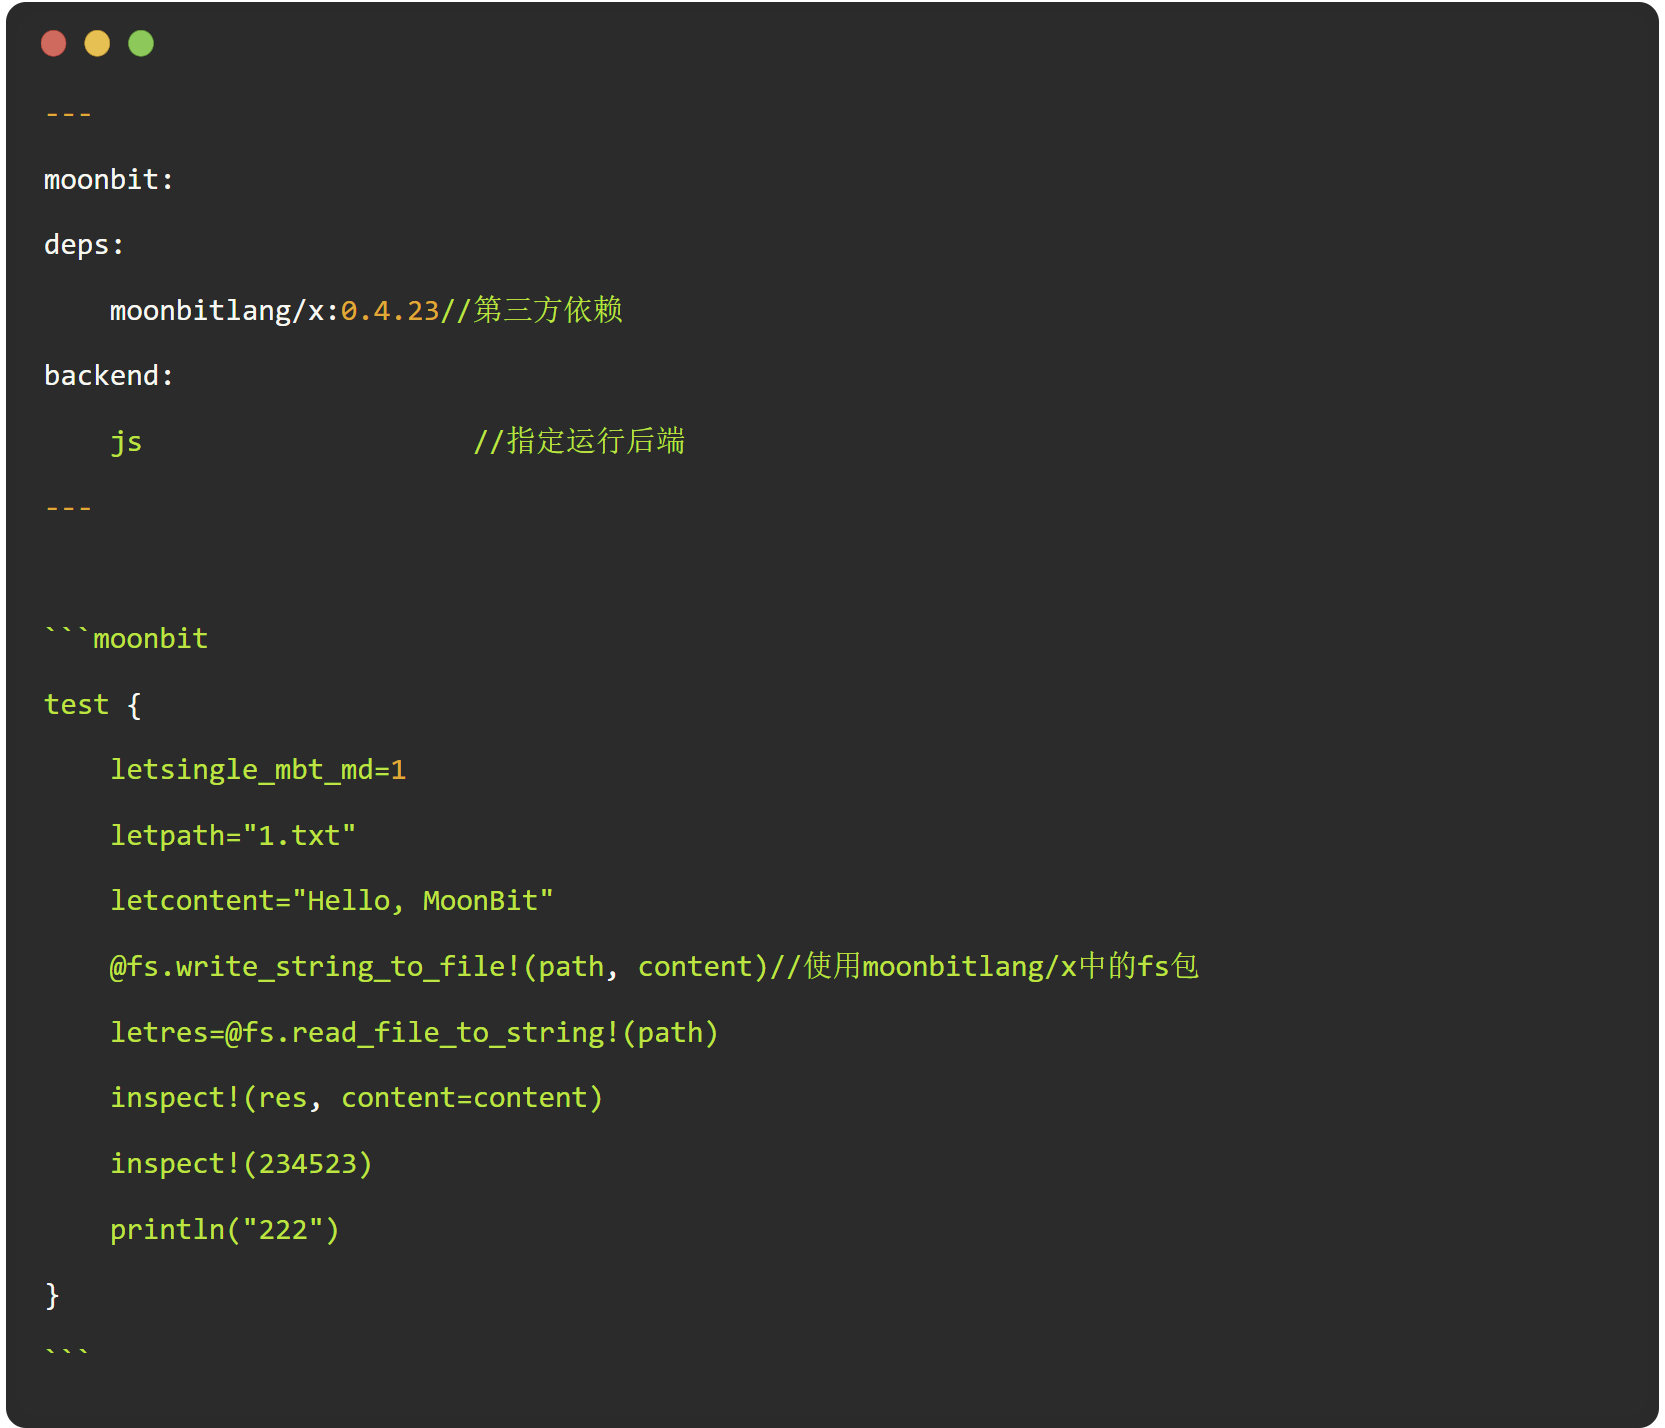Click the 'test {' line
Screen dimensions: 1665x1428
93,705
